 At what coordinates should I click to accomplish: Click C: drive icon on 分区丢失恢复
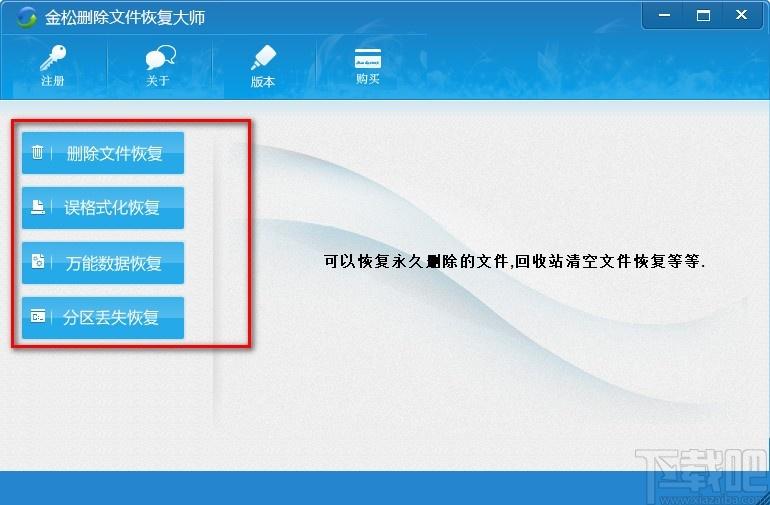click(38, 316)
